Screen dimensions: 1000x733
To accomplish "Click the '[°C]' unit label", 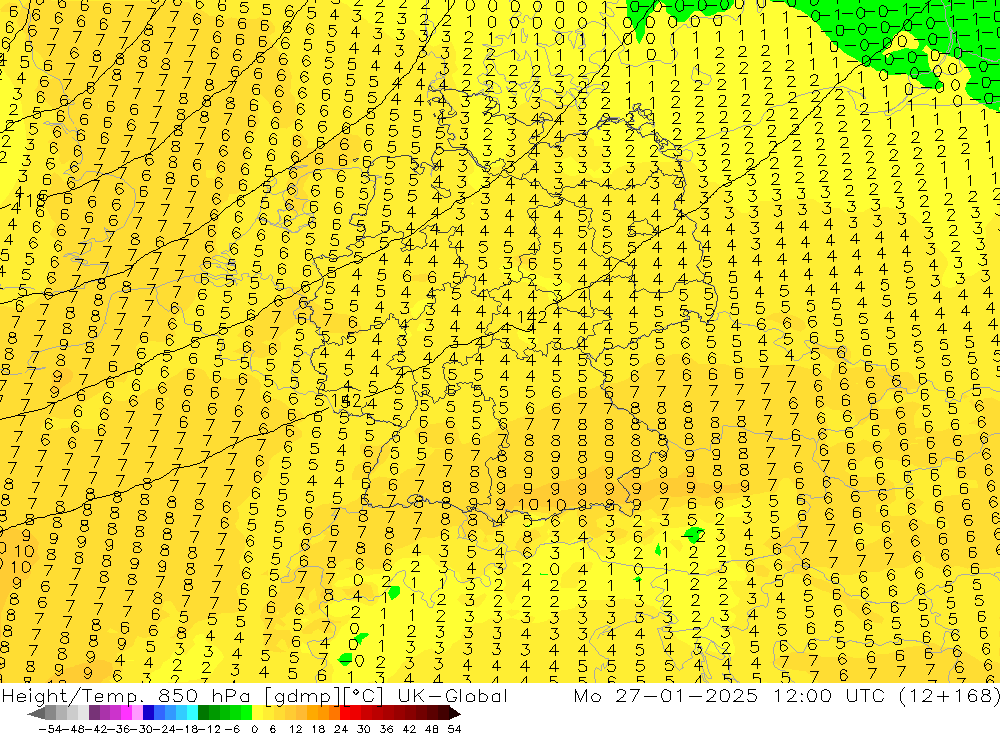I will click(x=364, y=696).
